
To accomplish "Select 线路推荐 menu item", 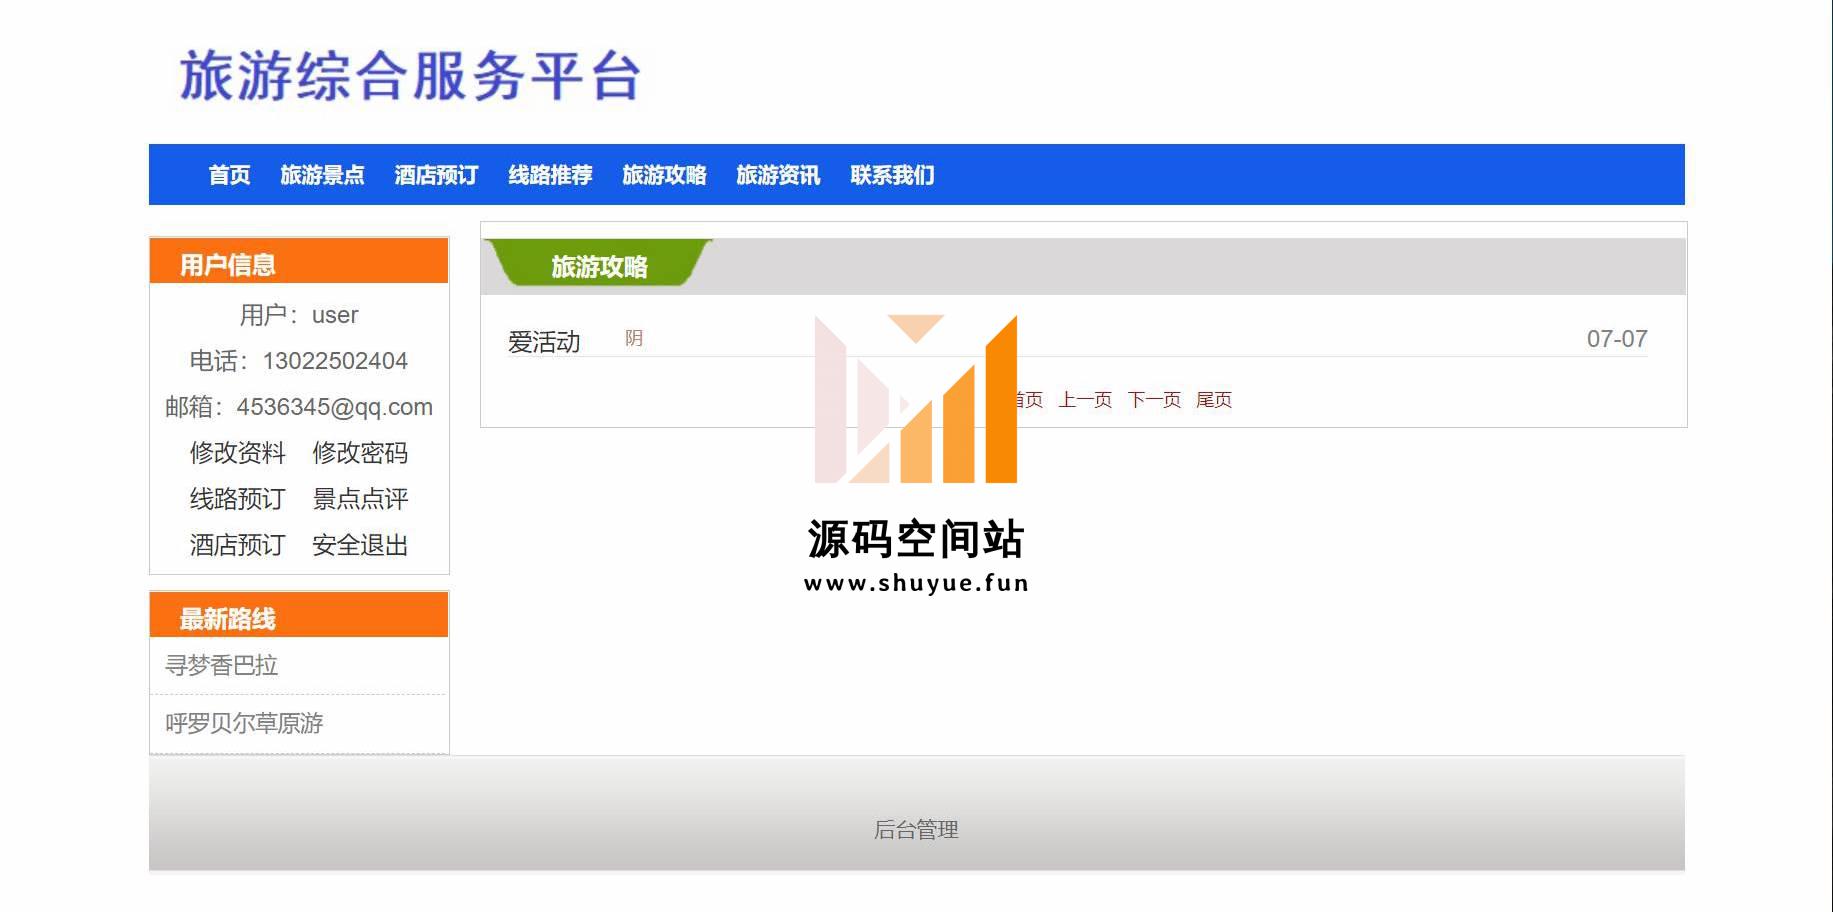I will pyautogui.click(x=550, y=175).
